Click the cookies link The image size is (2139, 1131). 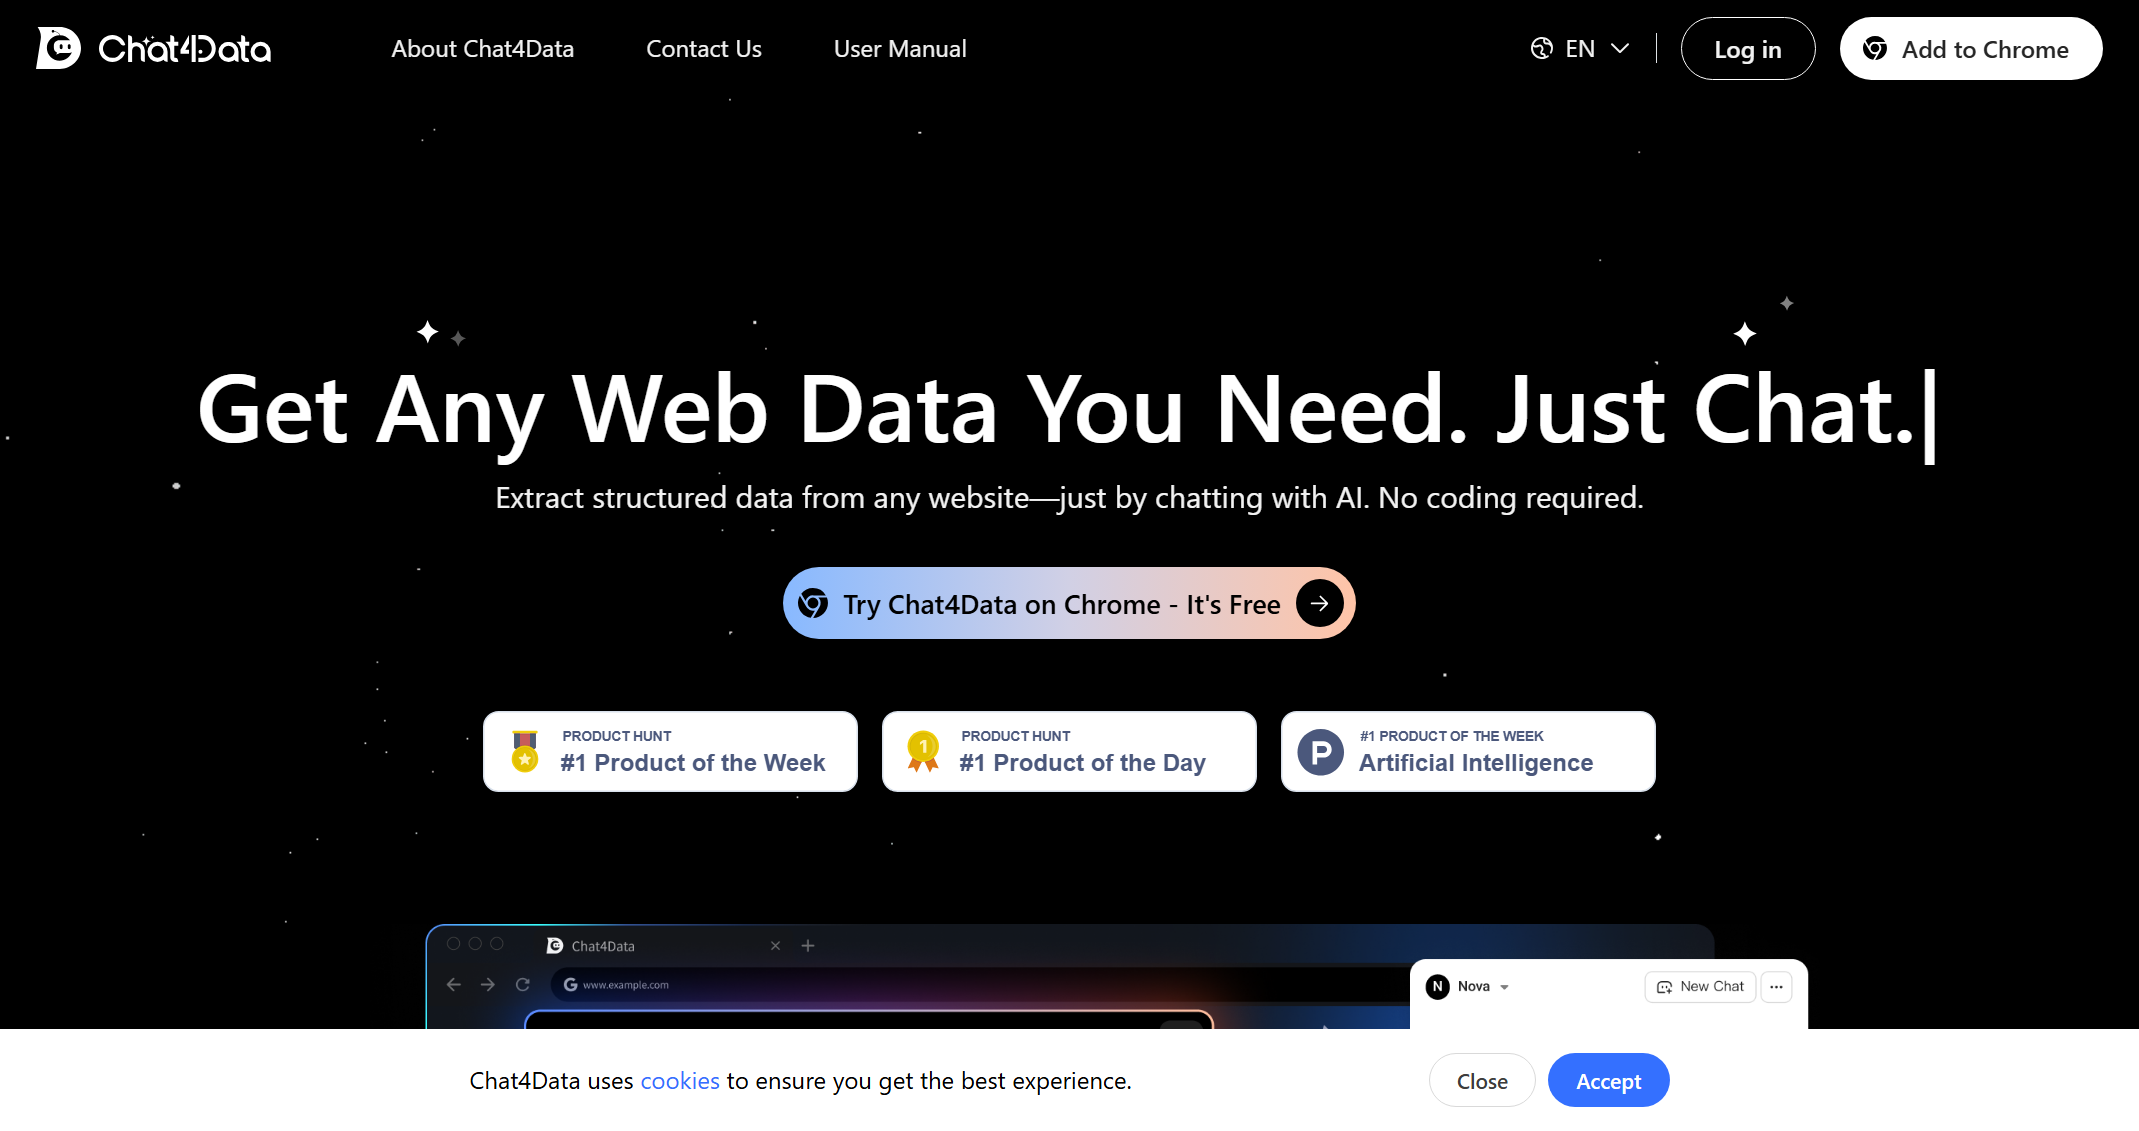click(680, 1081)
